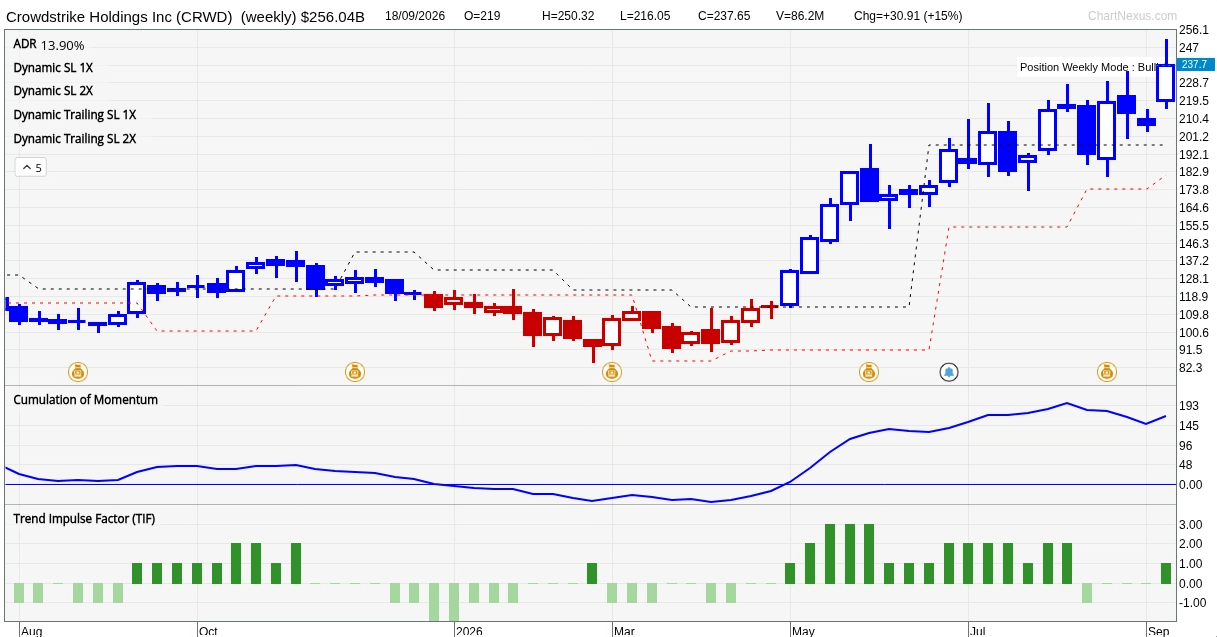This screenshot has height=637, width=1217.
Task: Select the Dynamic SL 2X indicator
Action: (x=53, y=91)
